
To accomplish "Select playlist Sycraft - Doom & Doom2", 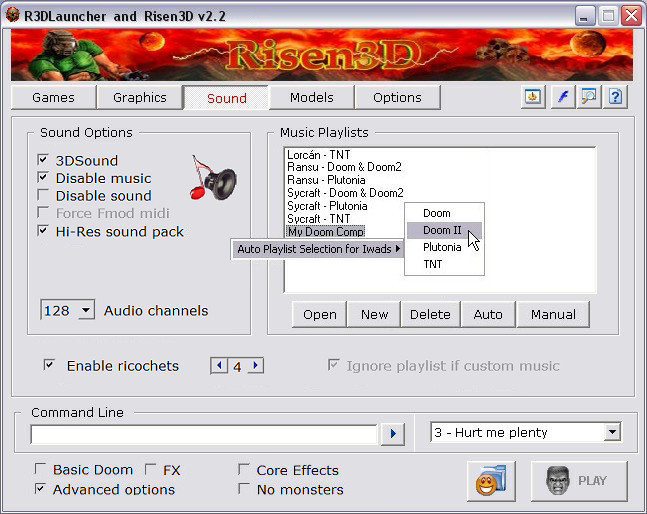I will point(345,193).
